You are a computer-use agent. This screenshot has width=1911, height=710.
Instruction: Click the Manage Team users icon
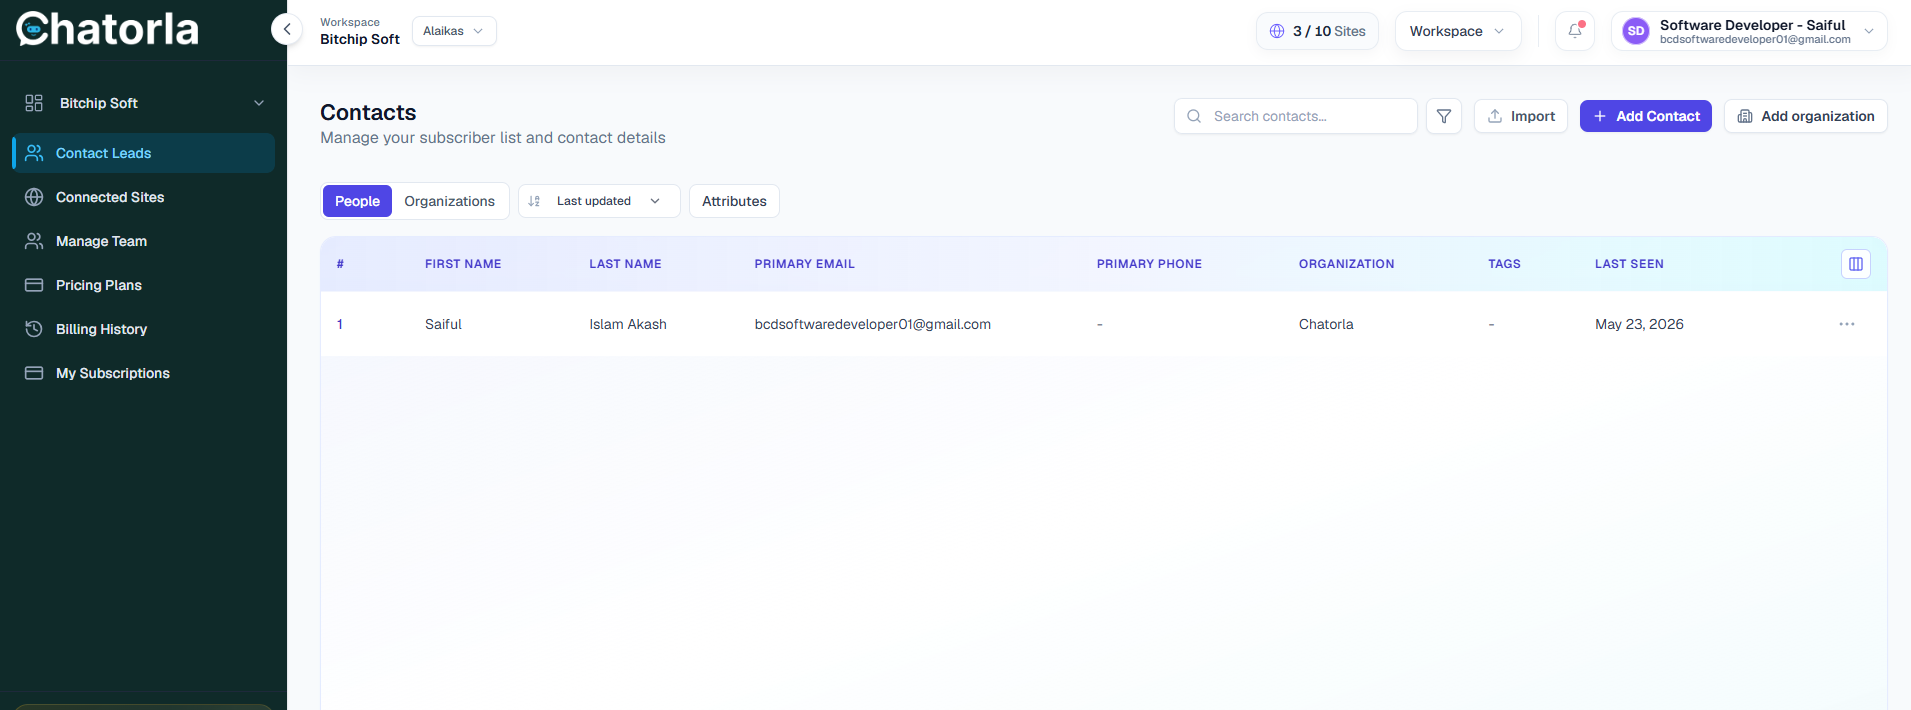[34, 241]
